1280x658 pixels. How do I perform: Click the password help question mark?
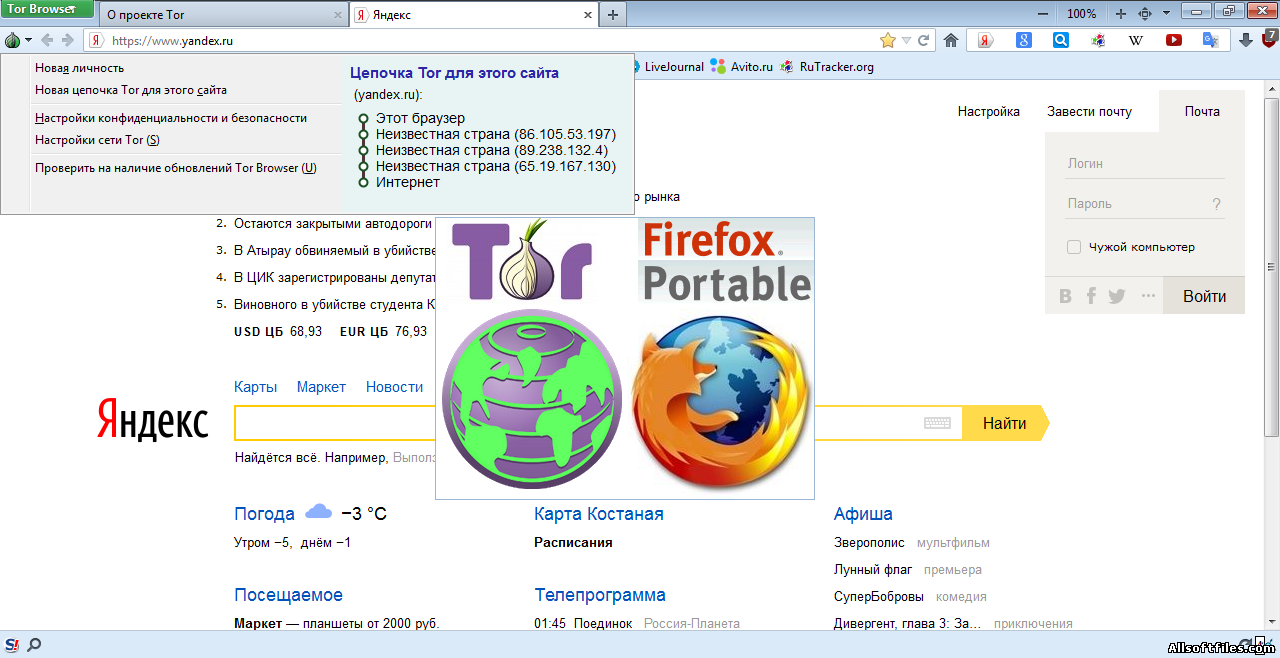pos(1217,204)
